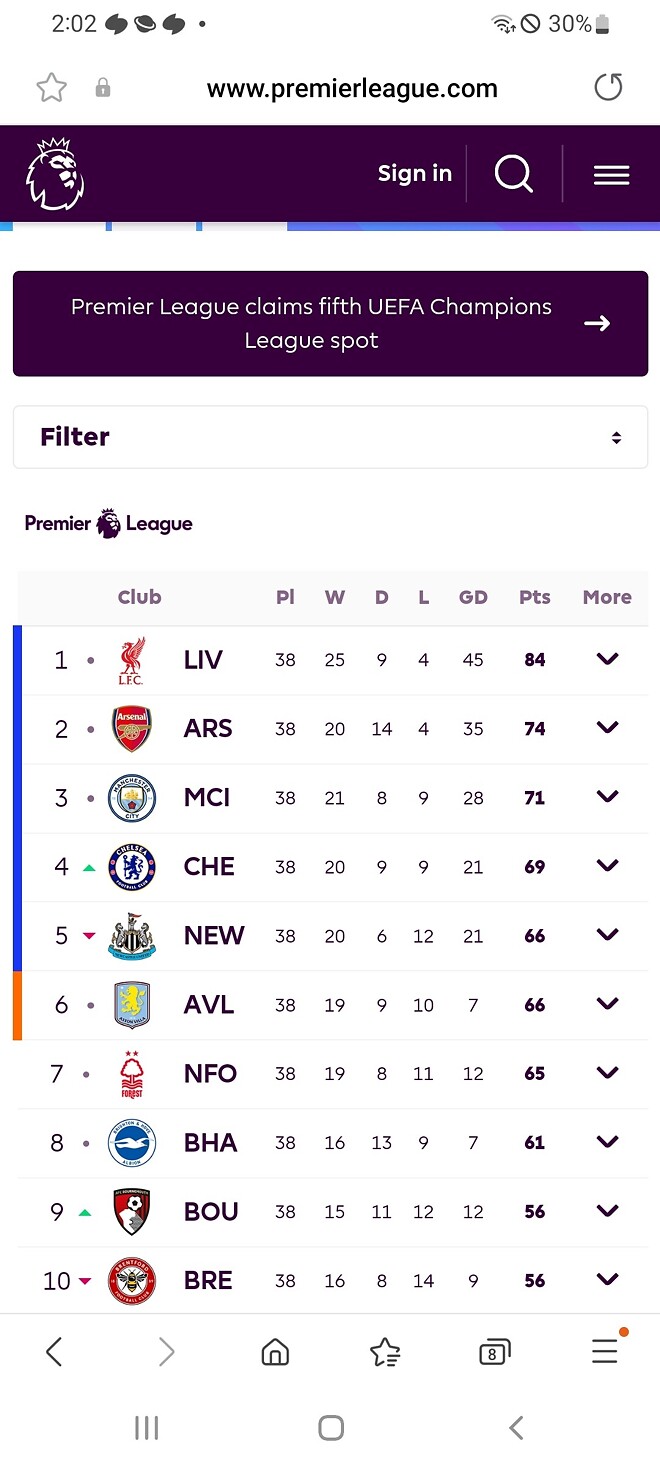The height and width of the screenshot is (1467, 660).
Task: Open the search magnifier icon
Action: [513, 174]
